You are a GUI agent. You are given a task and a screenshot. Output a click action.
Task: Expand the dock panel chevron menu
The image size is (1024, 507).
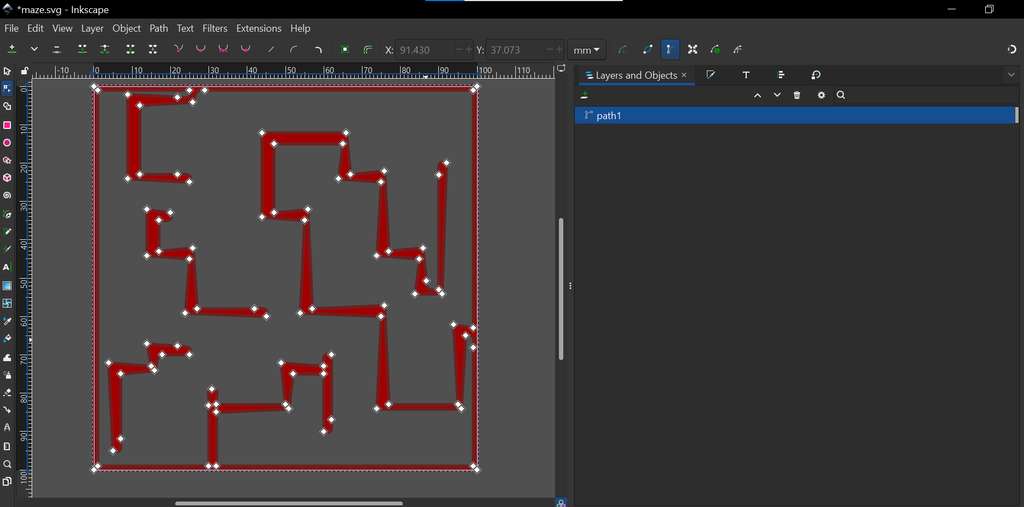click(1011, 75)
